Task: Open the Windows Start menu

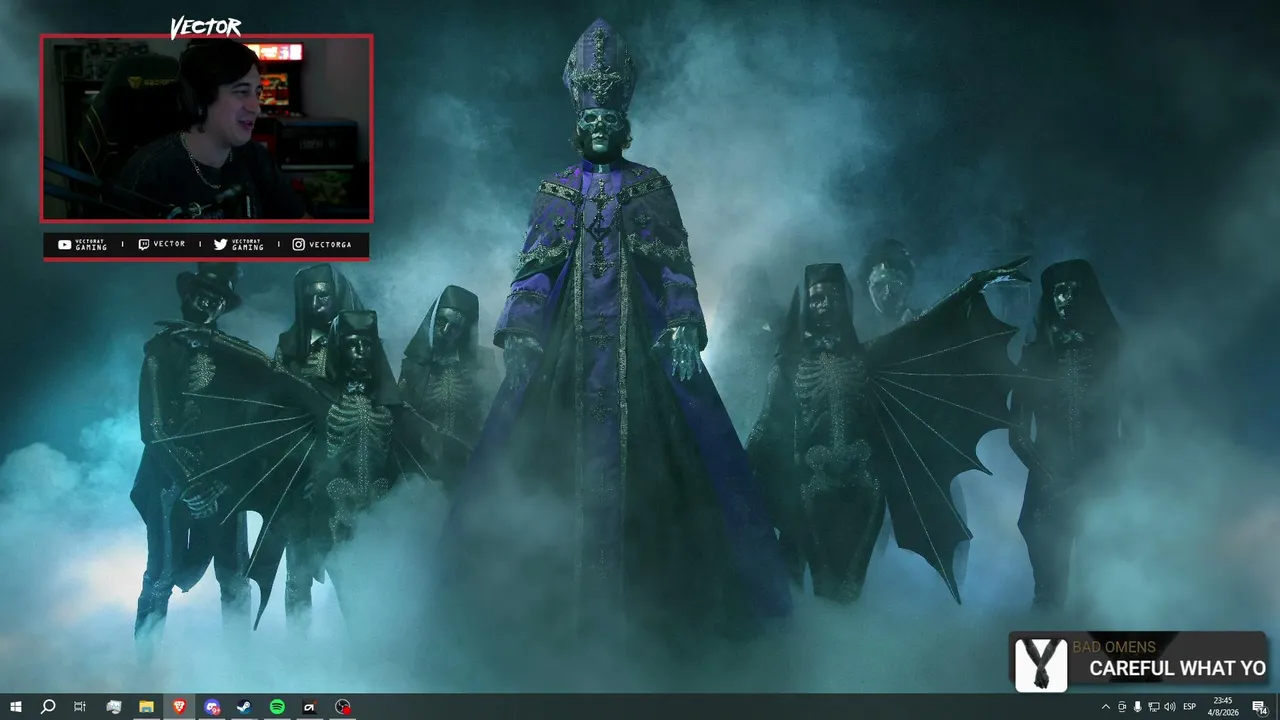Action: pos(16,707)
